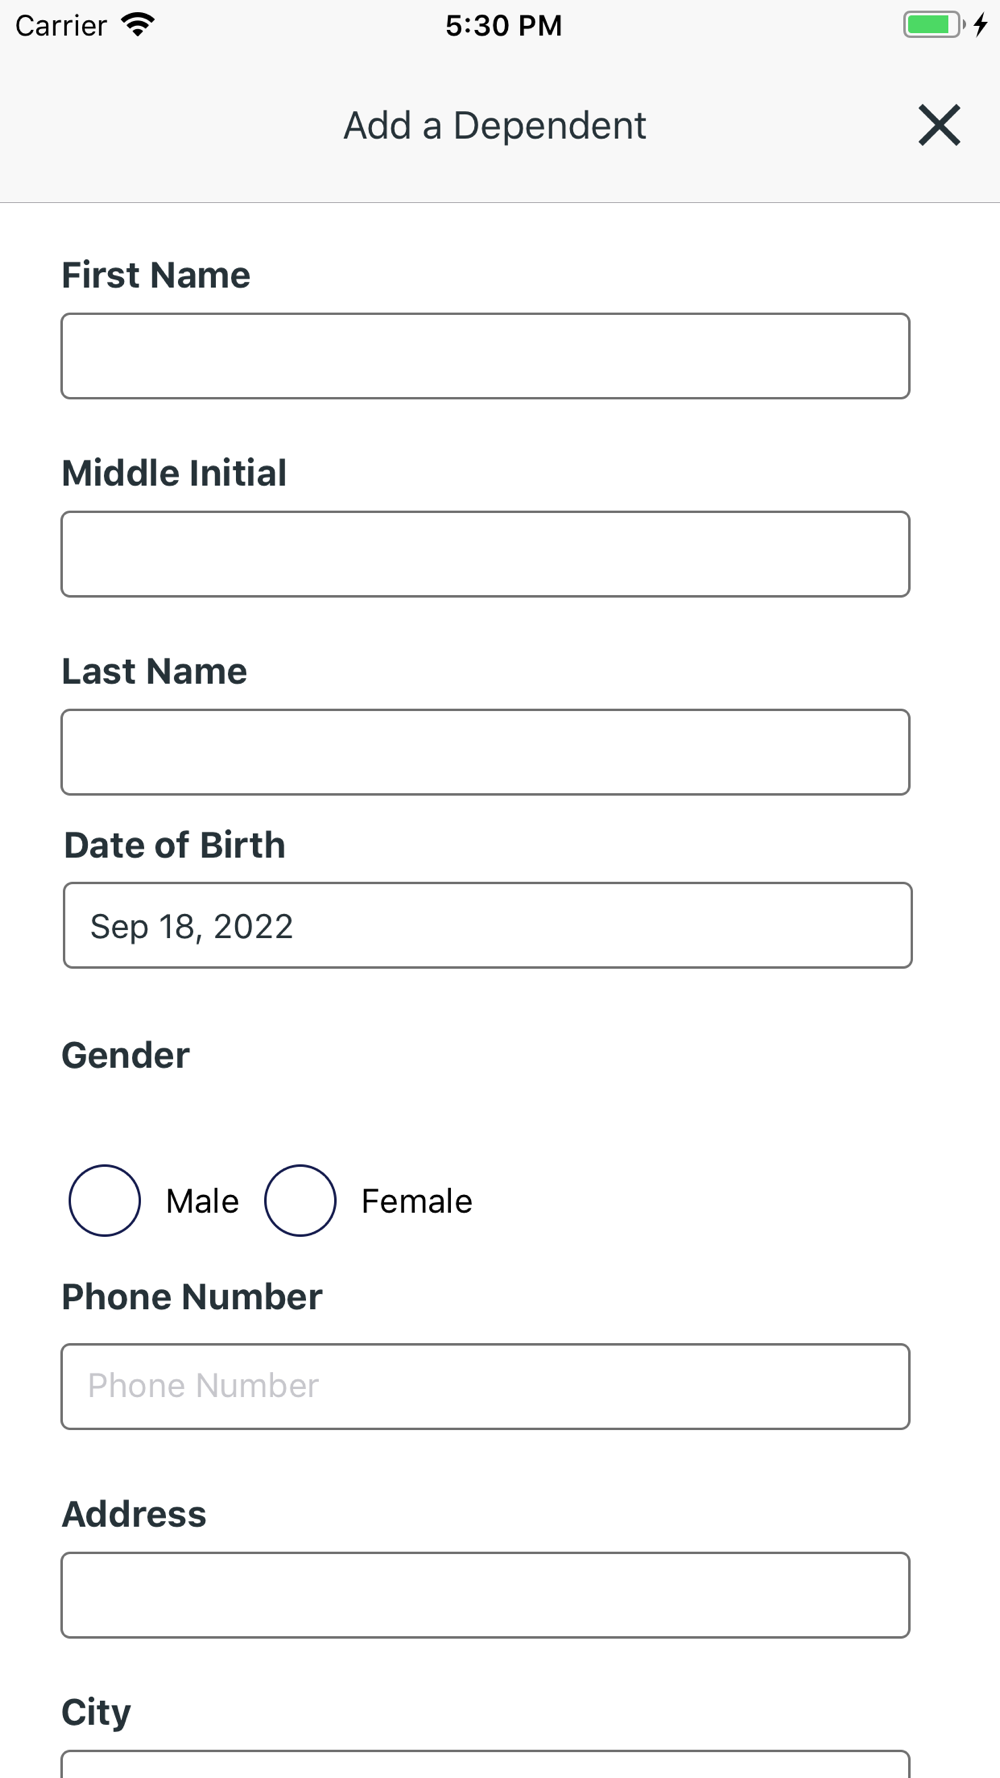Tap the Date of Birth label
Image resolution: width=1000 pixels, height=1778 pixels.
pos(174,845)
